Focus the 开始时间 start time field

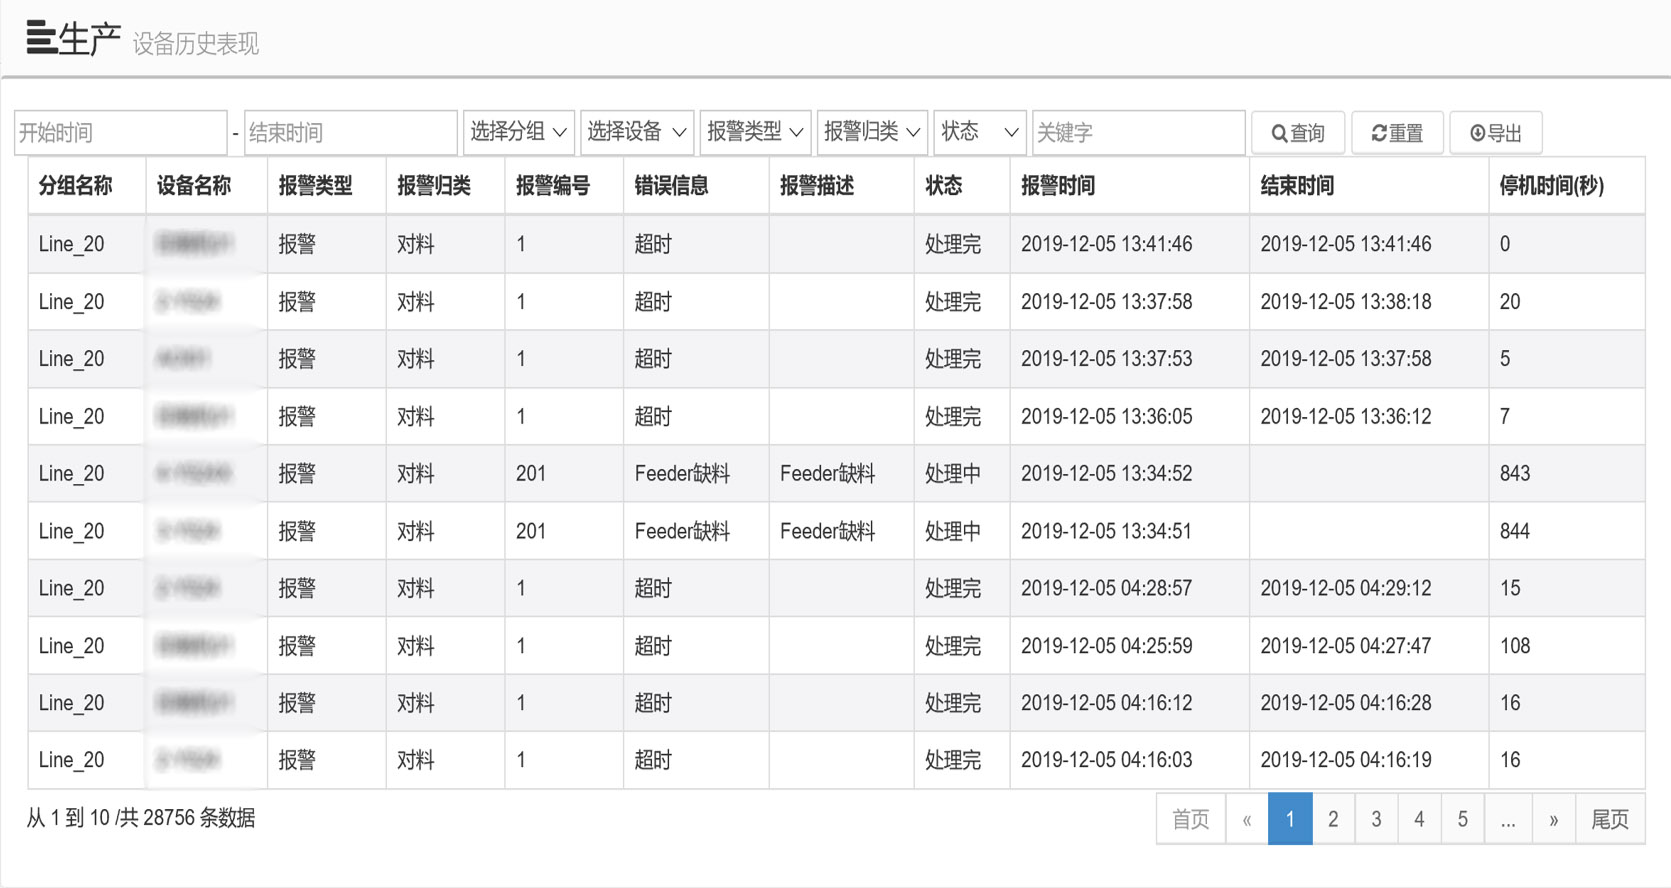click(121, 133)
